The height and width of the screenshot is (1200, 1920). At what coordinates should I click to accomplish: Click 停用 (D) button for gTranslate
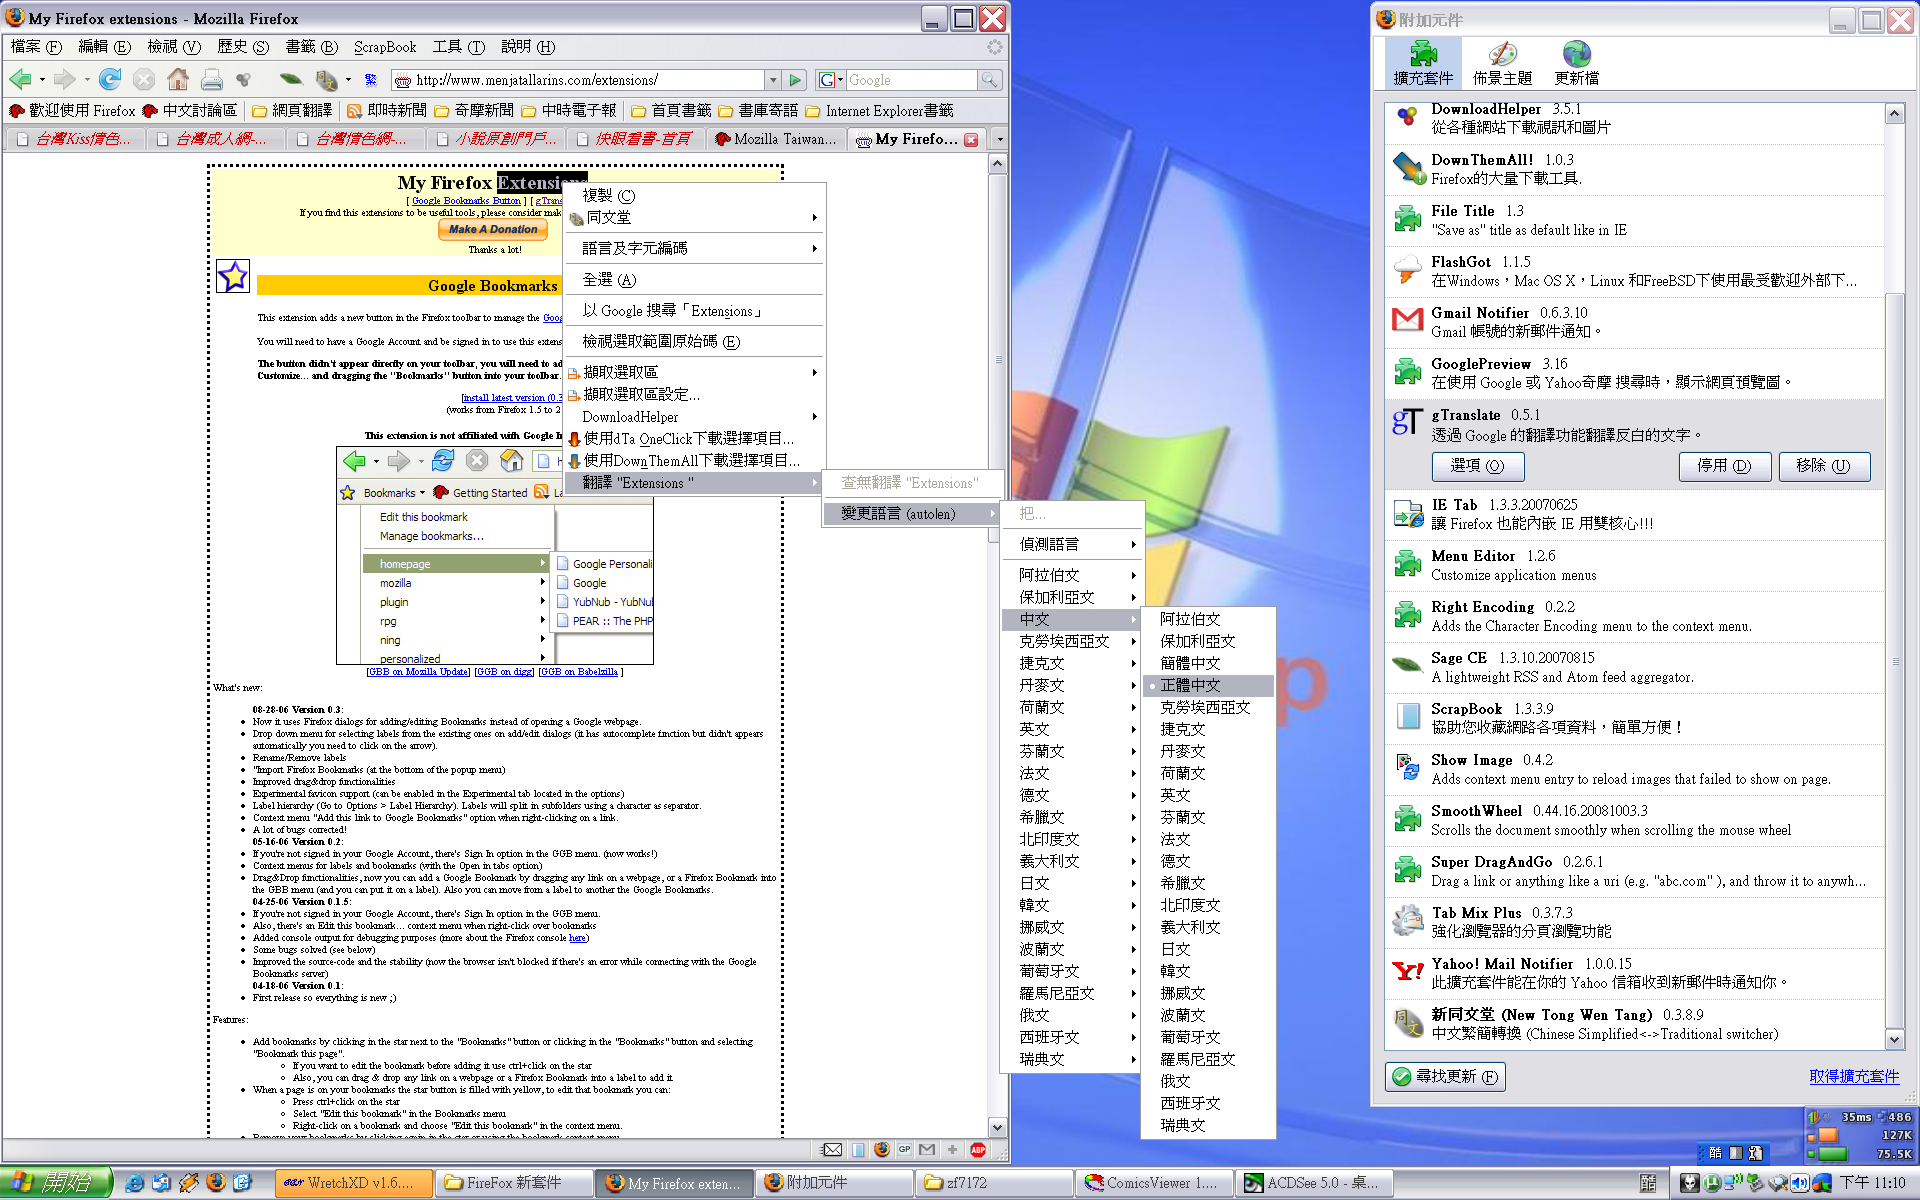(x=1724, y=466)
